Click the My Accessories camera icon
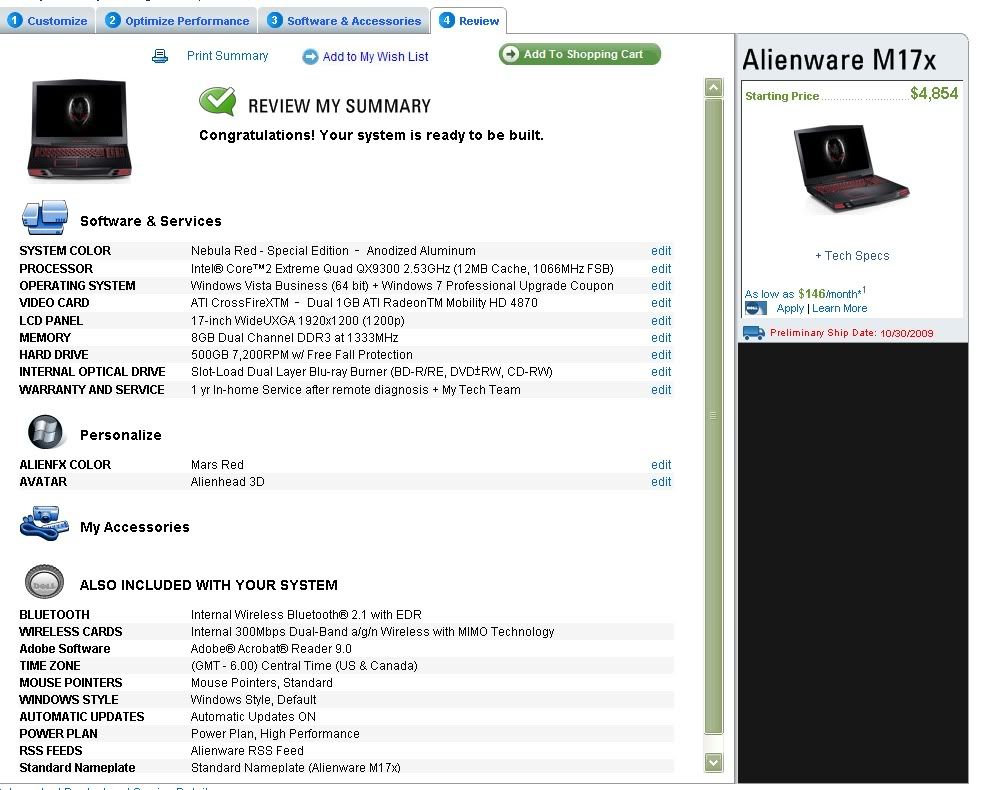981x790 pixels. (x=45, y=523)
